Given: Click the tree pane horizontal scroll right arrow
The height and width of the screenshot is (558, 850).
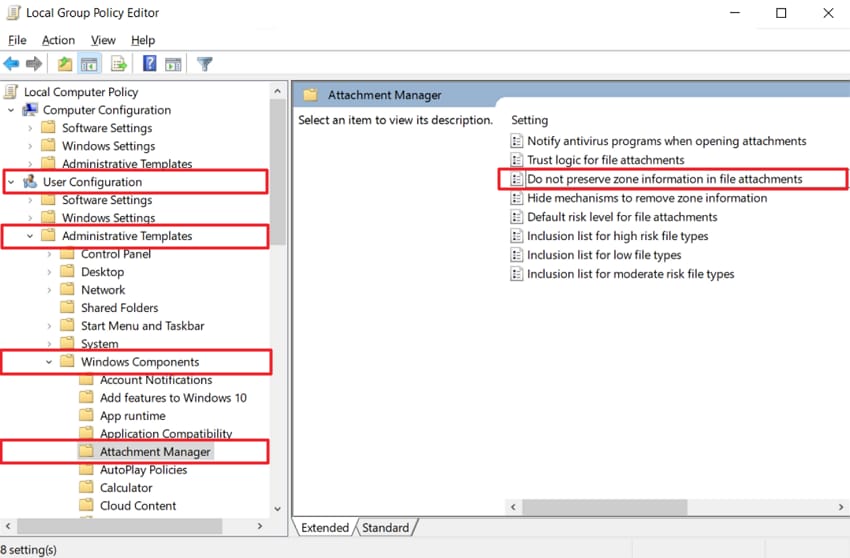Looking at the screenshot, I should (260, 526).
